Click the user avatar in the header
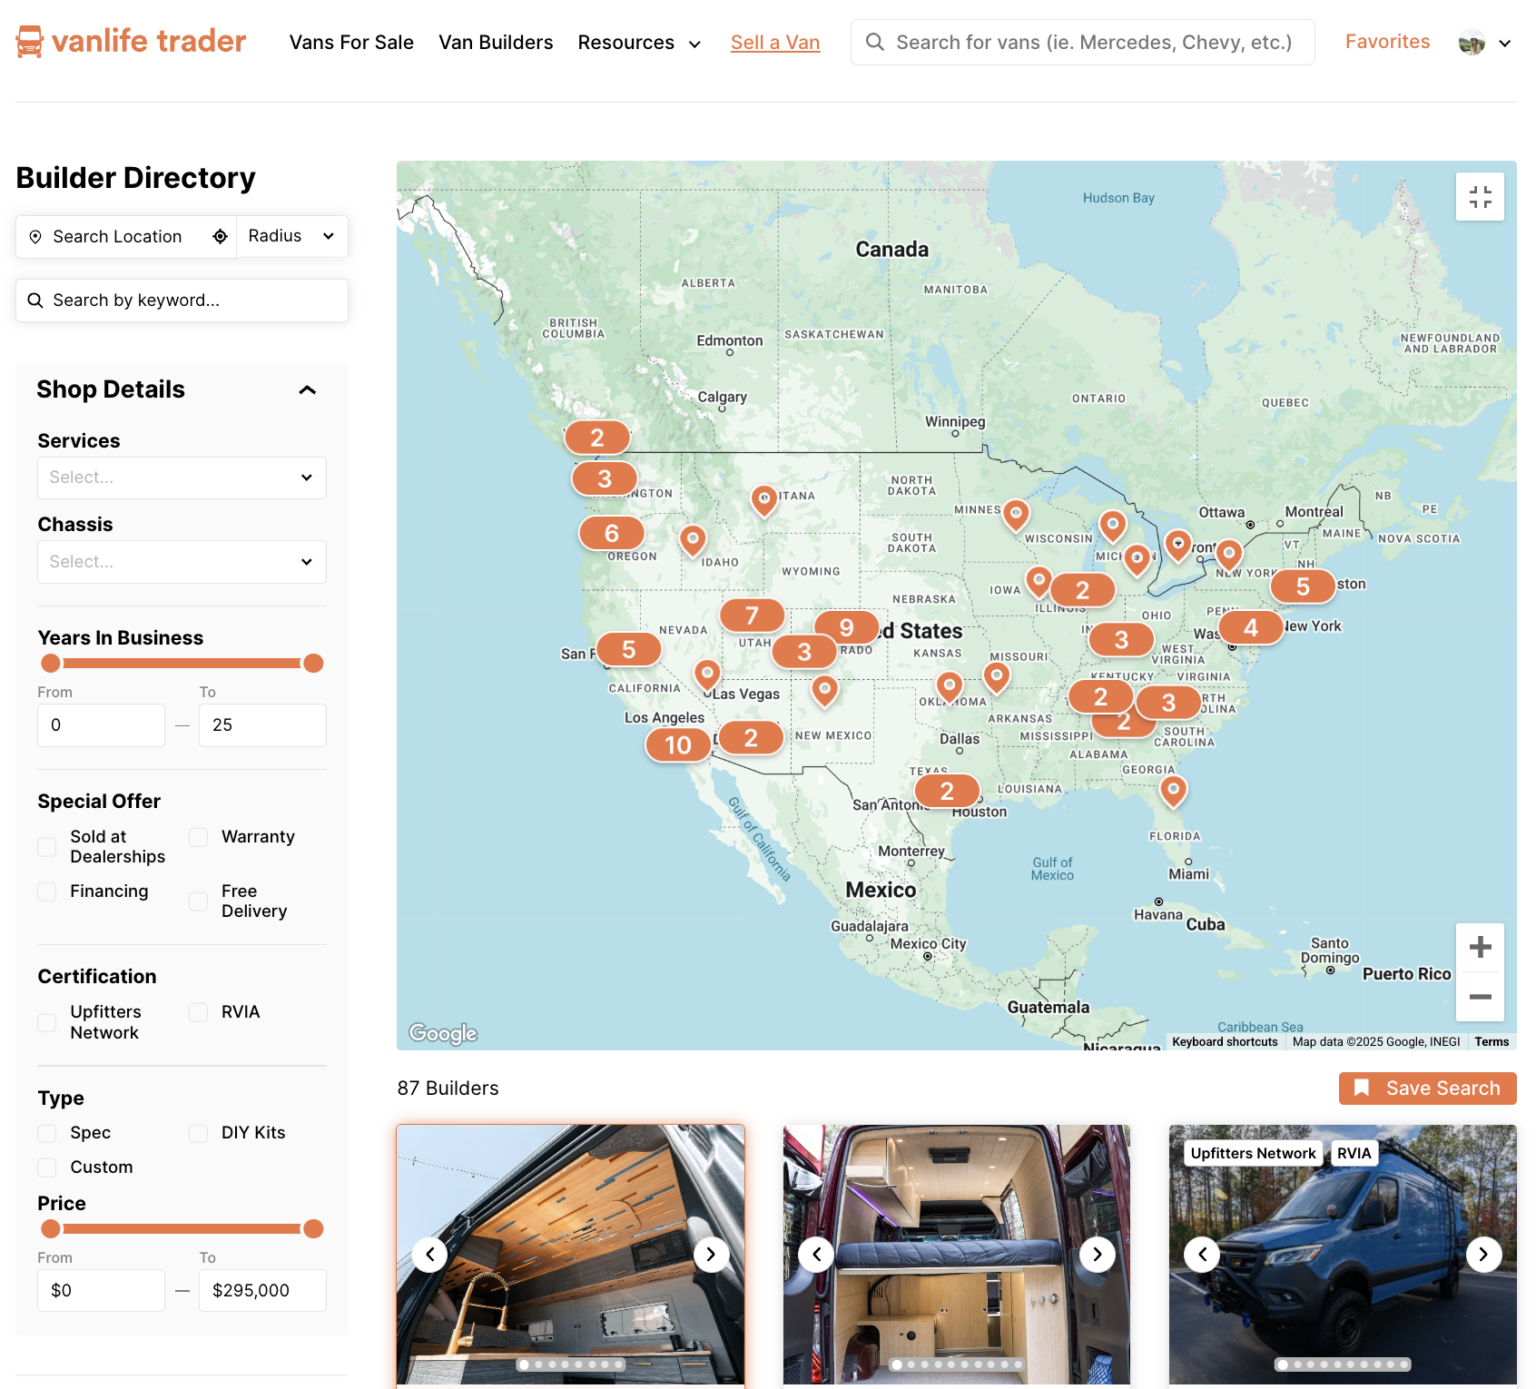The image size is (1536, 1389). pyautogui.click(x=1470, y=42)
